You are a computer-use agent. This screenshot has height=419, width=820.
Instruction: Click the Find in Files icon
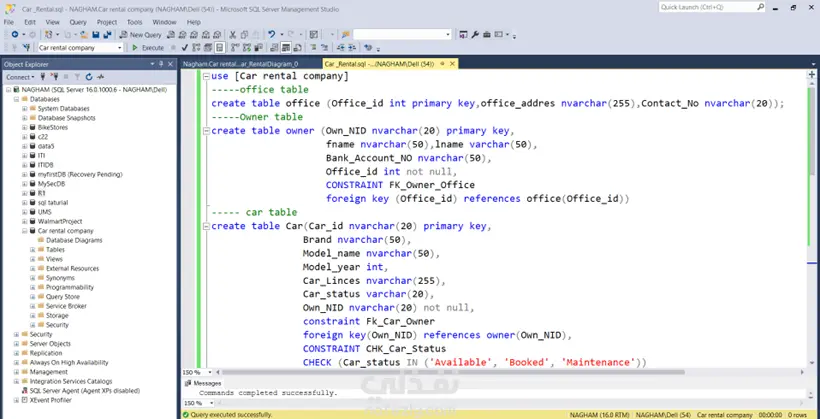[345, 35]
